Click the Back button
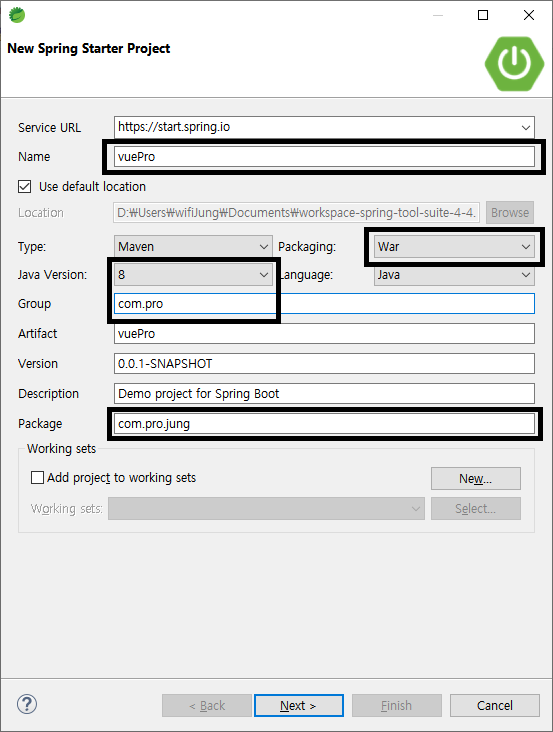Viewport: 553px width, 732px height. tap(207, 705)
